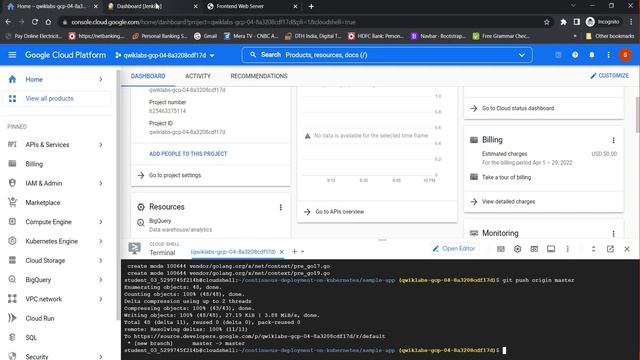The image size is (640, 360).
Task: Go to Home in sidebar
Action: (x=34, y=79)
